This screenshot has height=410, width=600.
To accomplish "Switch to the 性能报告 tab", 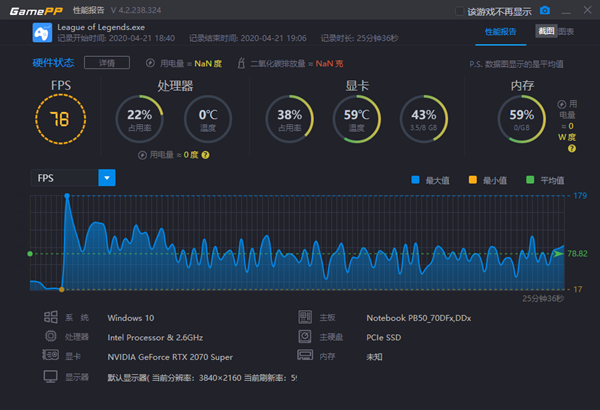I will (501, 32).
